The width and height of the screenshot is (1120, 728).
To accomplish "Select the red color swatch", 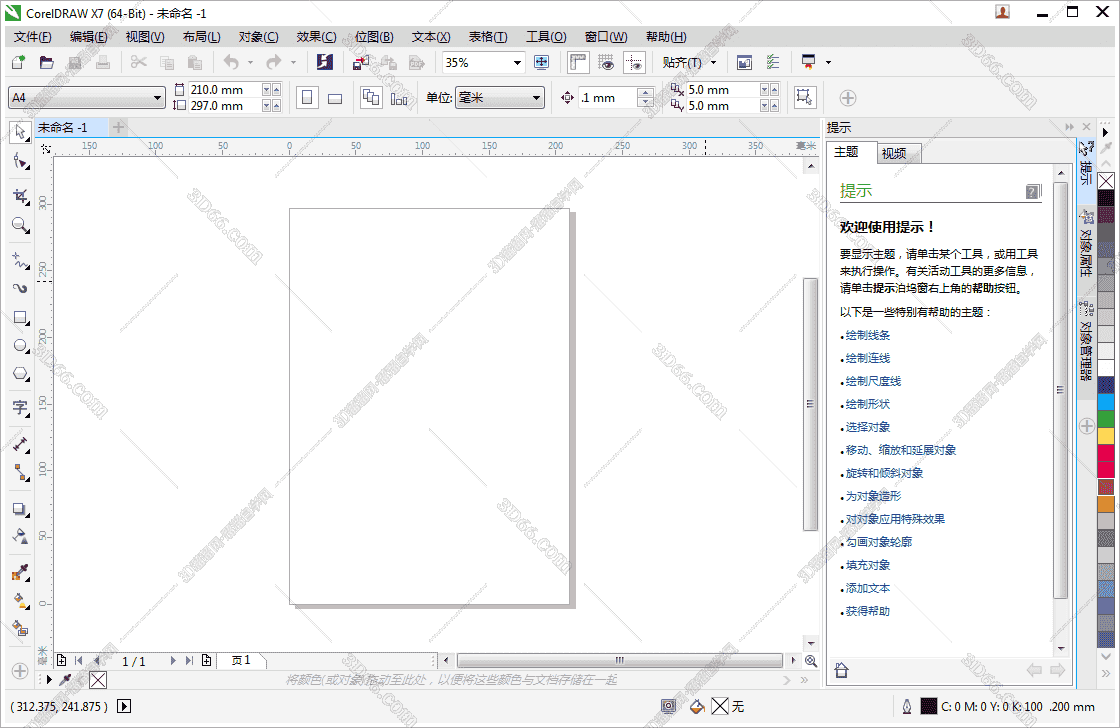I will point(1105,451).
